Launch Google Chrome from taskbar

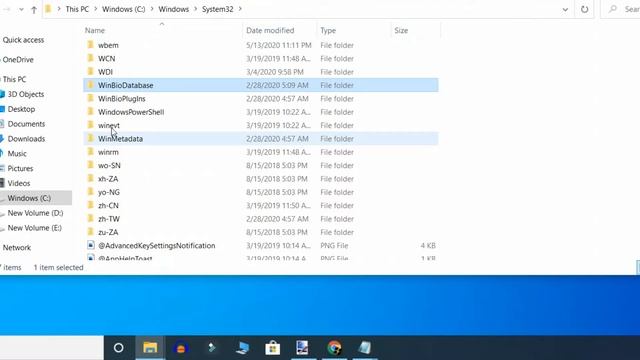click(334, 348)
